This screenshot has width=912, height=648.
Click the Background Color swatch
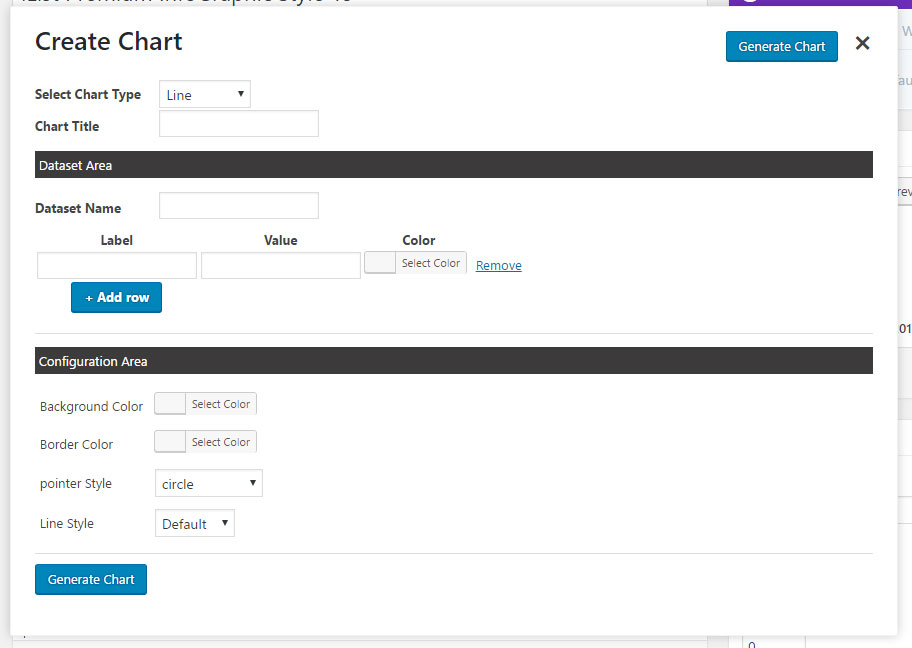click(168, 404)
